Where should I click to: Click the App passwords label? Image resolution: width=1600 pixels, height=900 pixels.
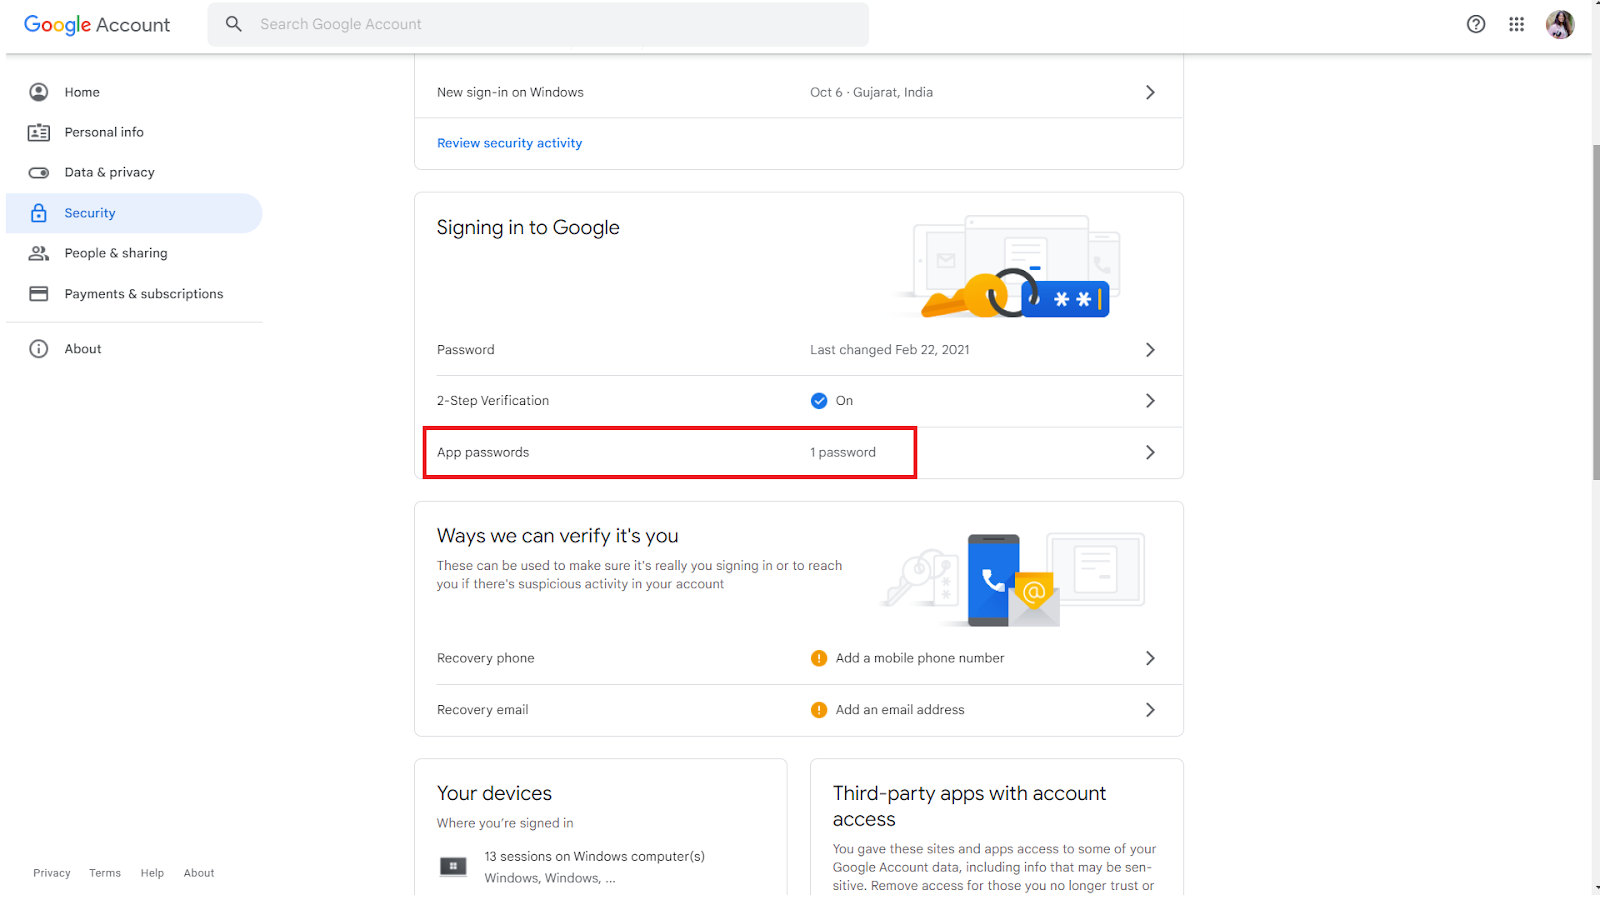click(483, 453)
